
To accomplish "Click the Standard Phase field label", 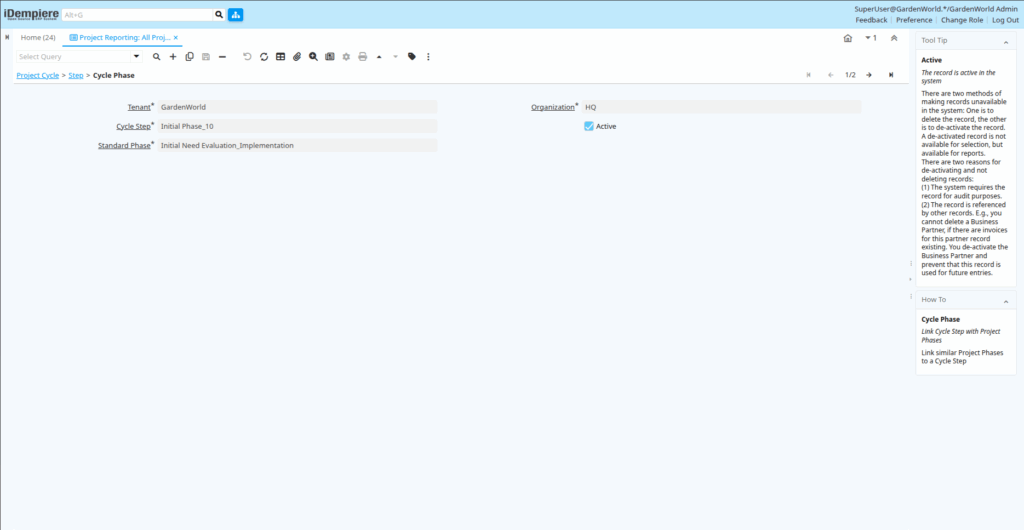I will pyautogui.click(x=124, y=146).
